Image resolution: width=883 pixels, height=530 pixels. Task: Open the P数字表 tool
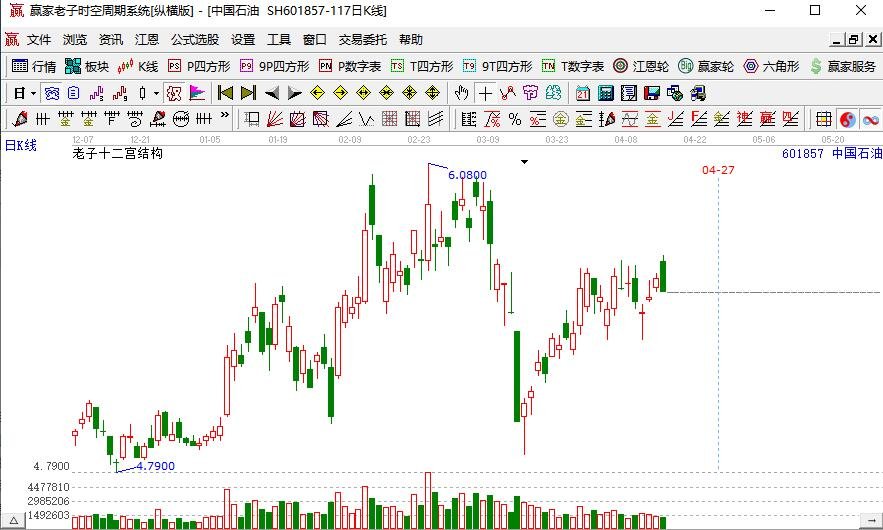click(x=350, y=66)
